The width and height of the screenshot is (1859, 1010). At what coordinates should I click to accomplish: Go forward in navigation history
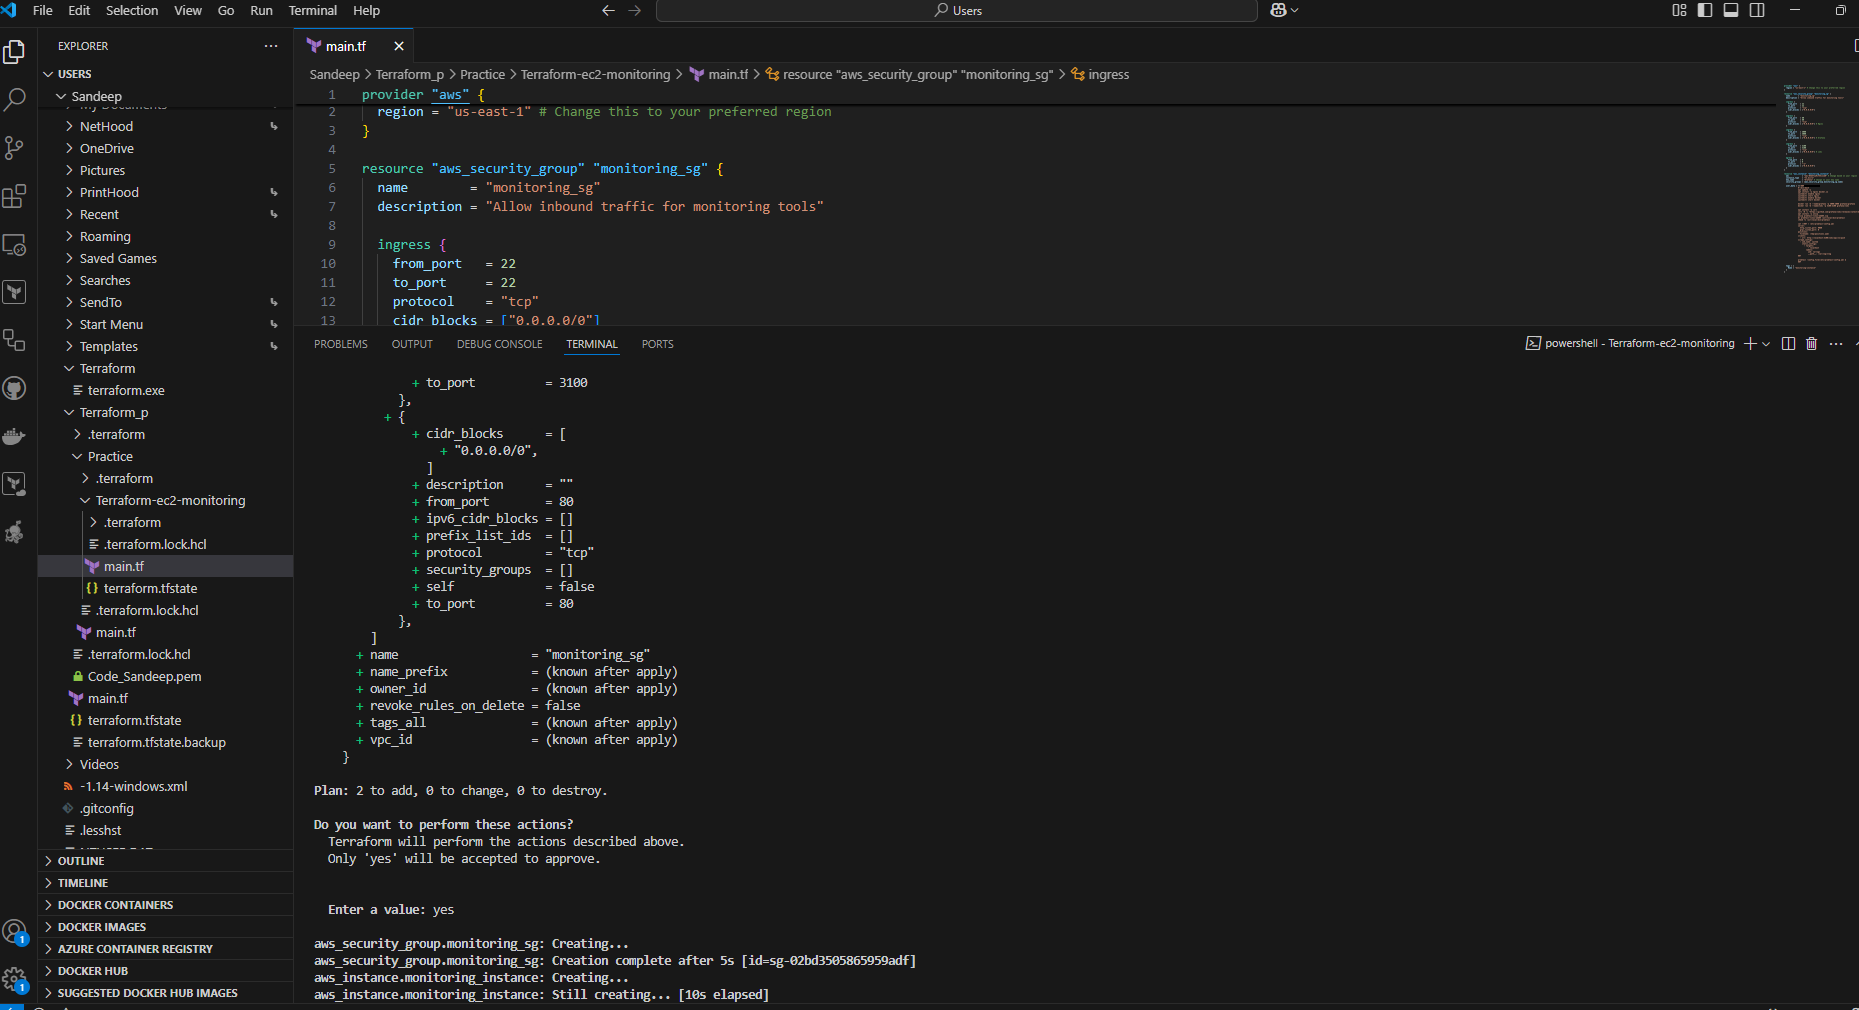pyautogui.click(x=635, y=10)
